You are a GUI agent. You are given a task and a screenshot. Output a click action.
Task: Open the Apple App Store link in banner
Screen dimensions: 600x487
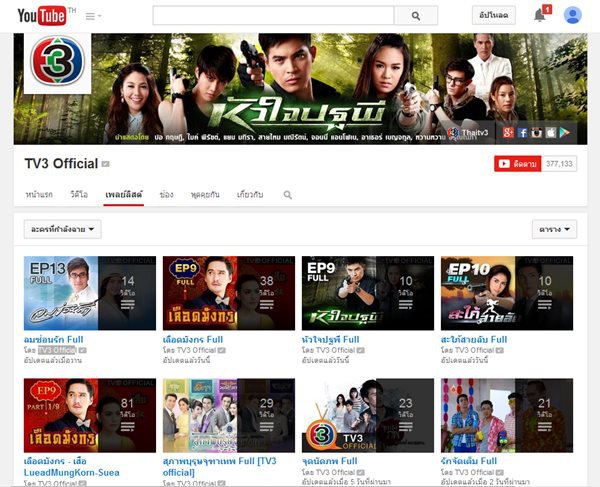click(x=551, y=132)
